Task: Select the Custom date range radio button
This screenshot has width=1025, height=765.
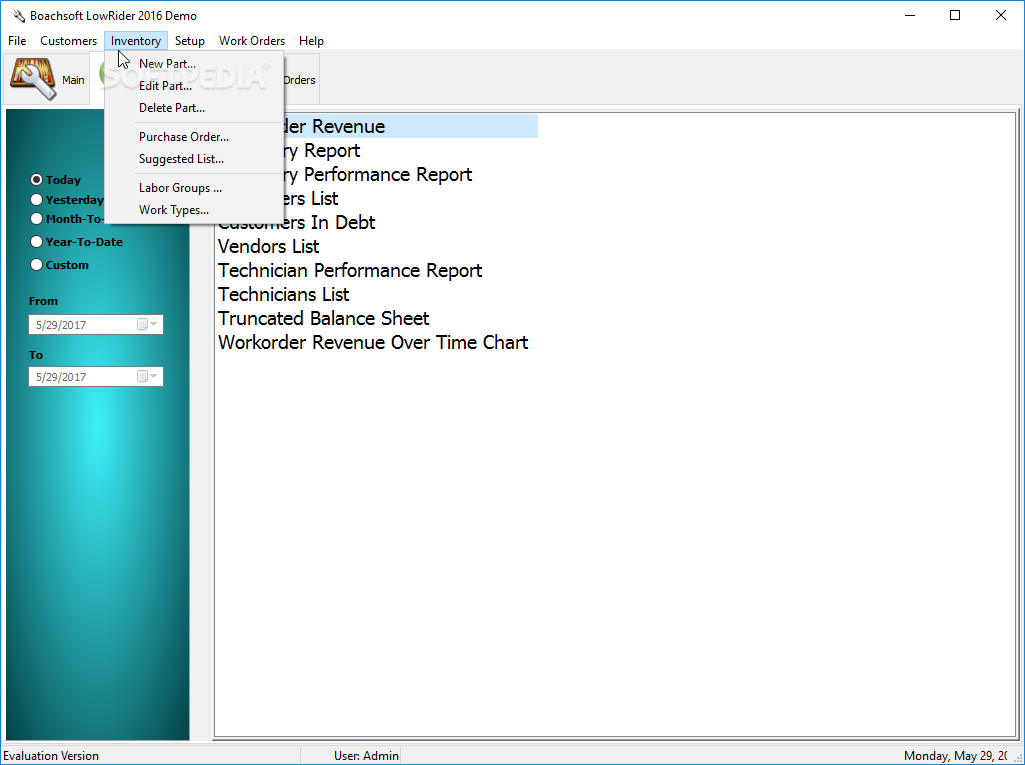Action: [x=37, y=265]
